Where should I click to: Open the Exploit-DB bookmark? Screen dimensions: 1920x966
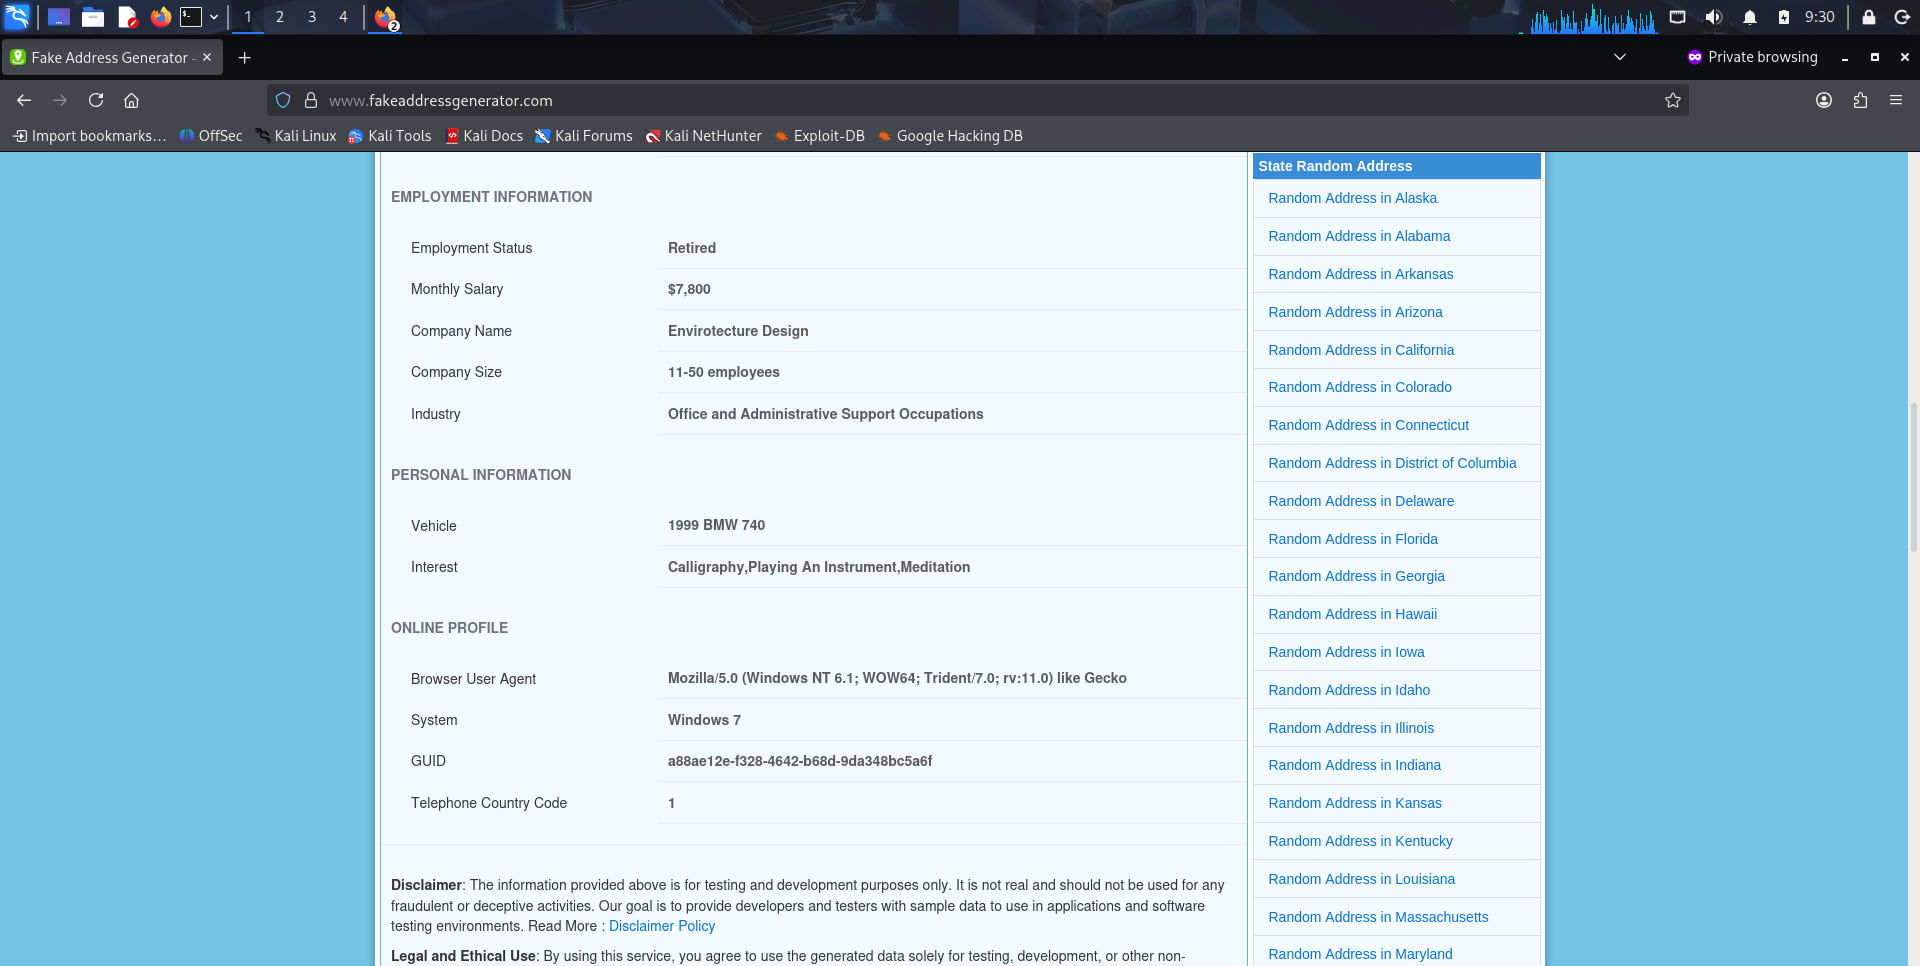[820, 136]
